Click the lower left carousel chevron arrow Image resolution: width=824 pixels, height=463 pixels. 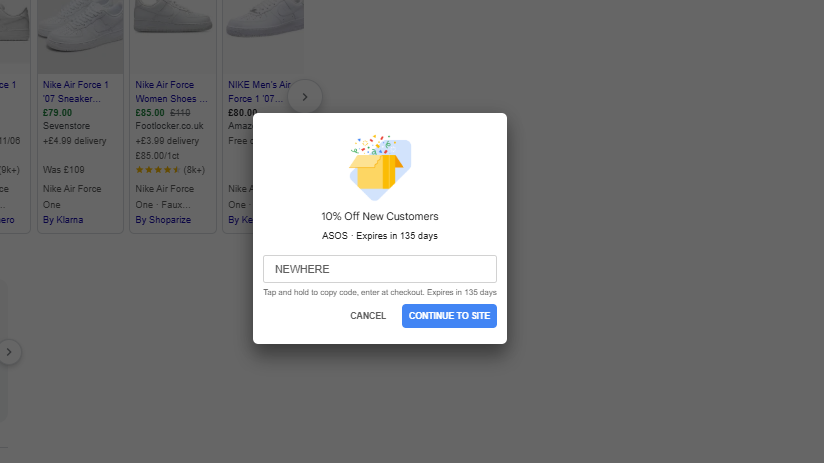[9, 352]
